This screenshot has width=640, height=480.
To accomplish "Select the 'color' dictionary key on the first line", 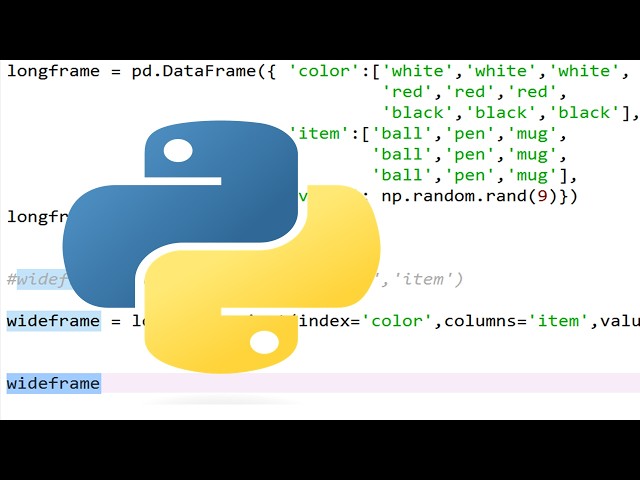I will 325,71.
